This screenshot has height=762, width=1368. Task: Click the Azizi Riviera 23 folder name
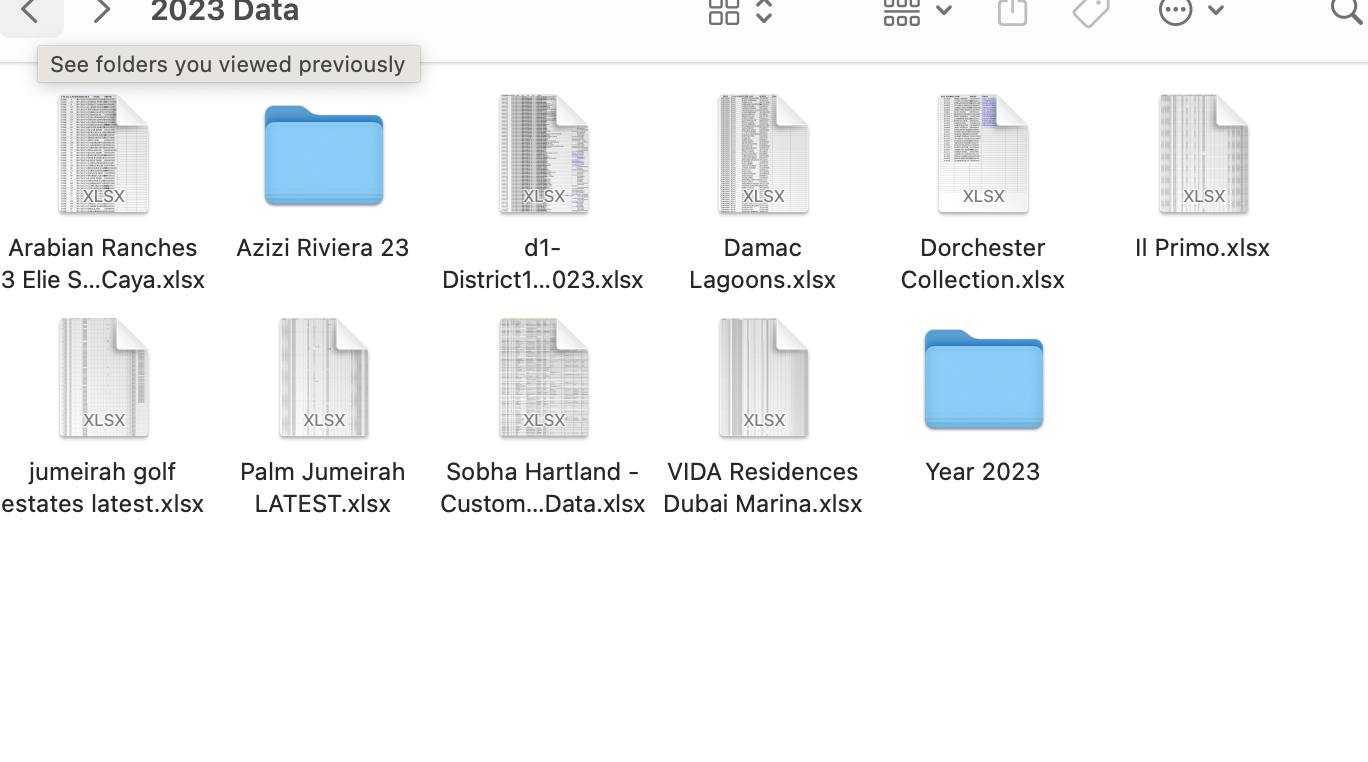point(322,247)
